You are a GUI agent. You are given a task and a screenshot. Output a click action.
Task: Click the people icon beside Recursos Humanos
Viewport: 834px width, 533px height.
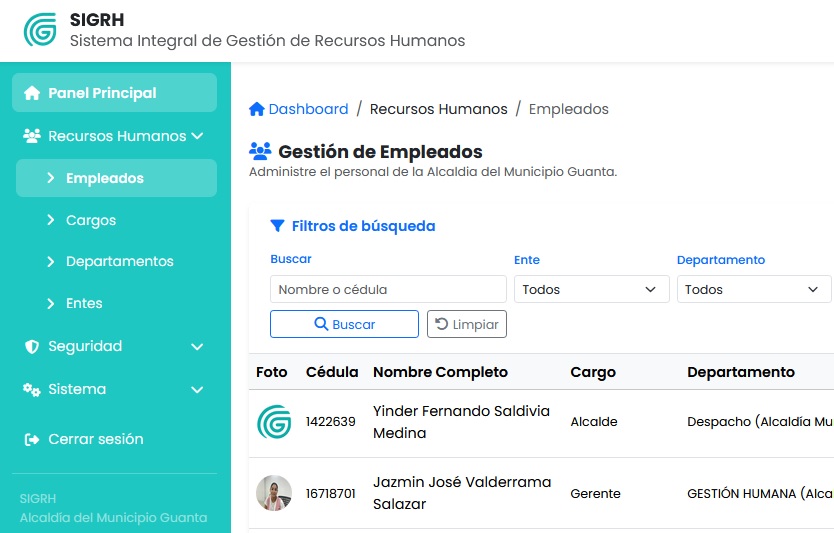[32, 136]
